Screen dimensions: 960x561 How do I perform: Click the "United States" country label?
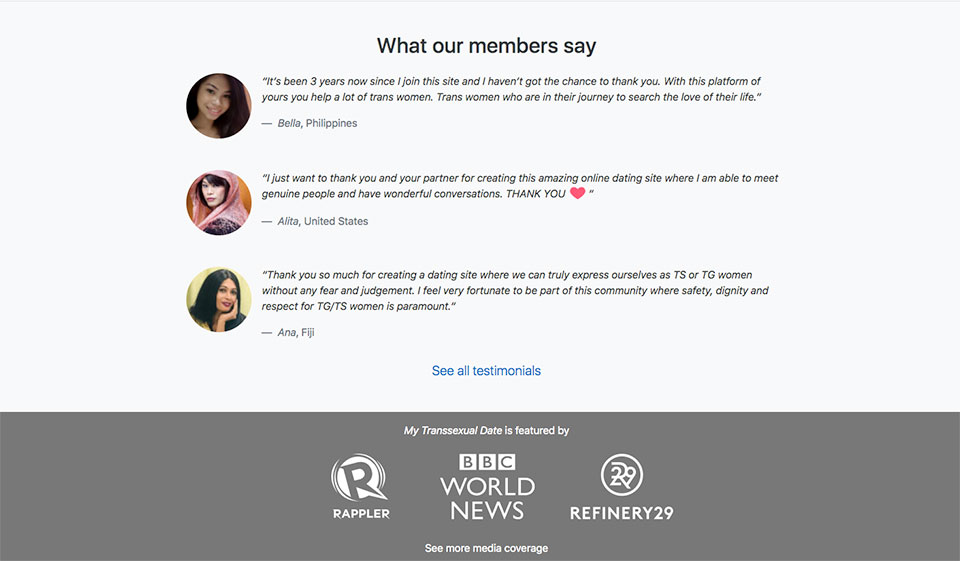pos(336,221)
